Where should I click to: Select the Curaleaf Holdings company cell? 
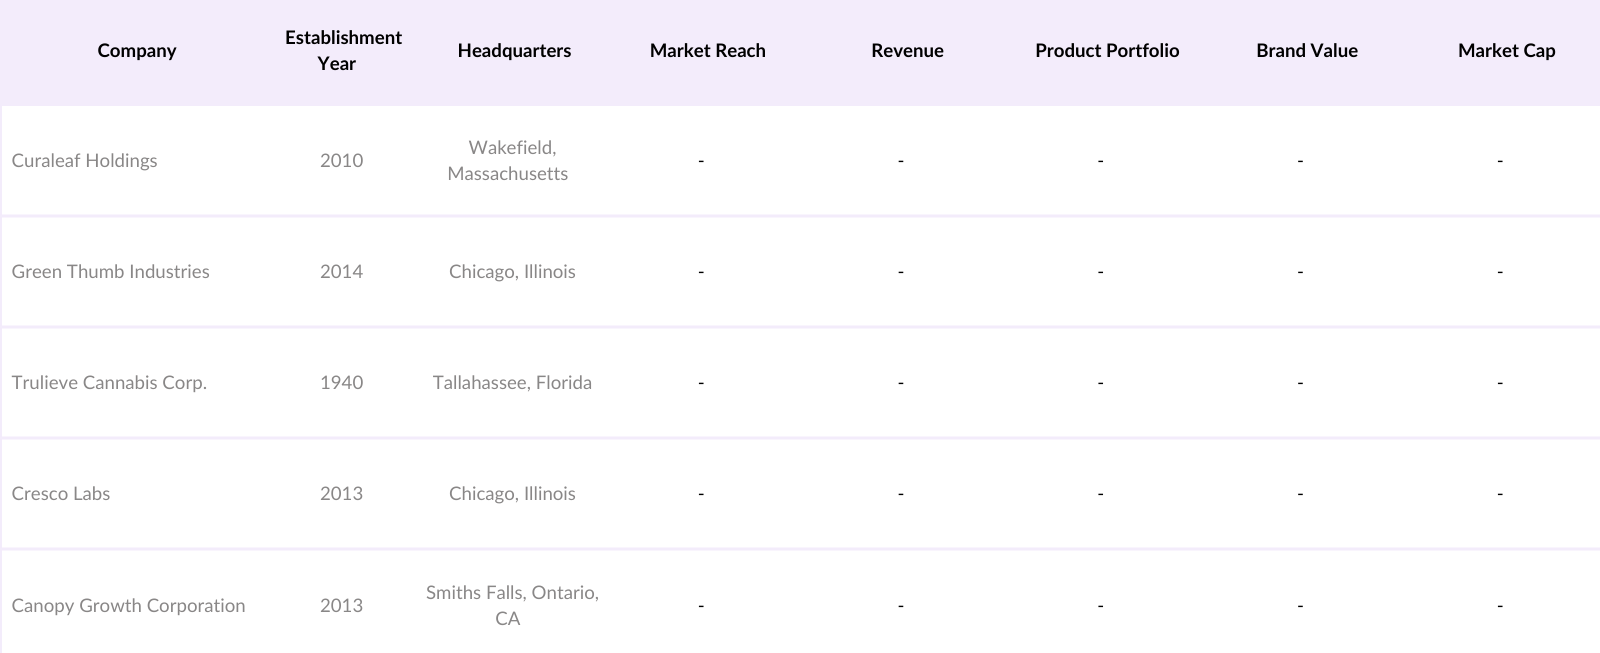[85, 161]
